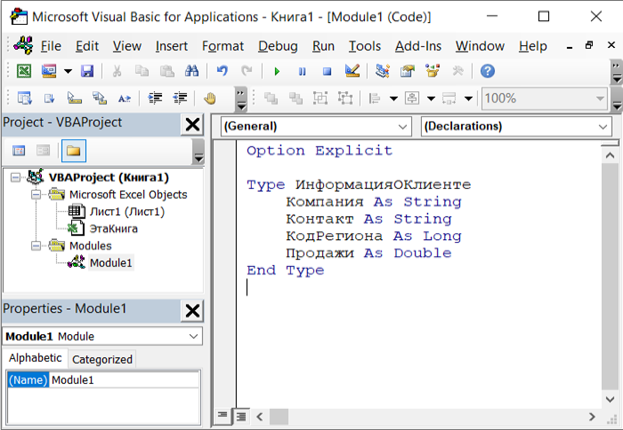This screenshot has width=623, height=430.
Task: Open the 100% zoom combo box
Action: pyautogui.click(x=544, y=98)
